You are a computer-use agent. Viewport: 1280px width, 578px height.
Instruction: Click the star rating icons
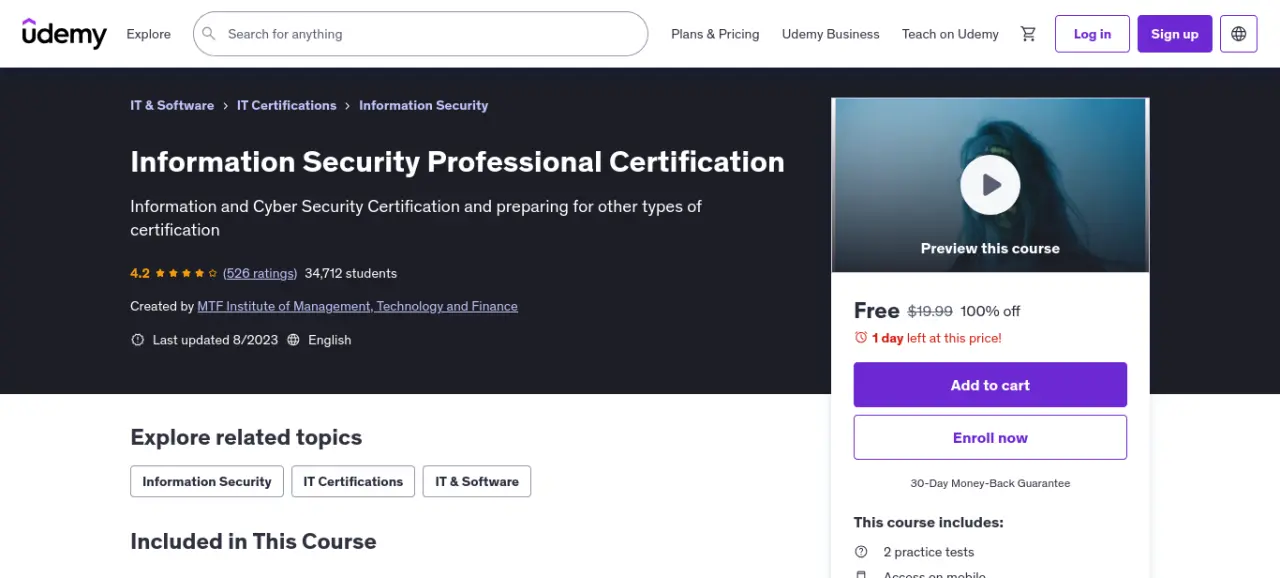[x=186, y=273]
